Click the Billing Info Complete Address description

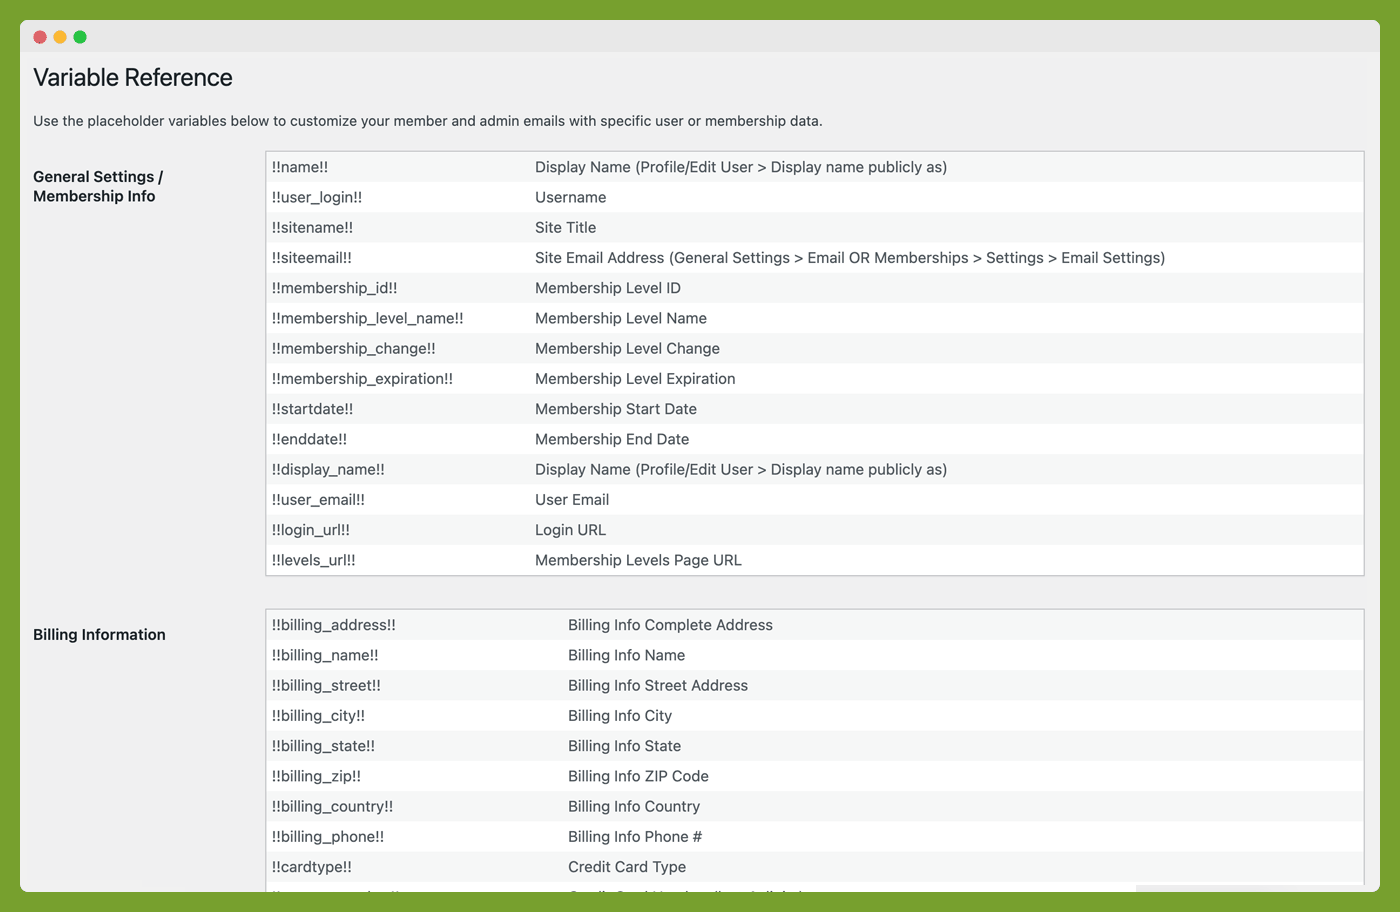click(x=670, y=625)
